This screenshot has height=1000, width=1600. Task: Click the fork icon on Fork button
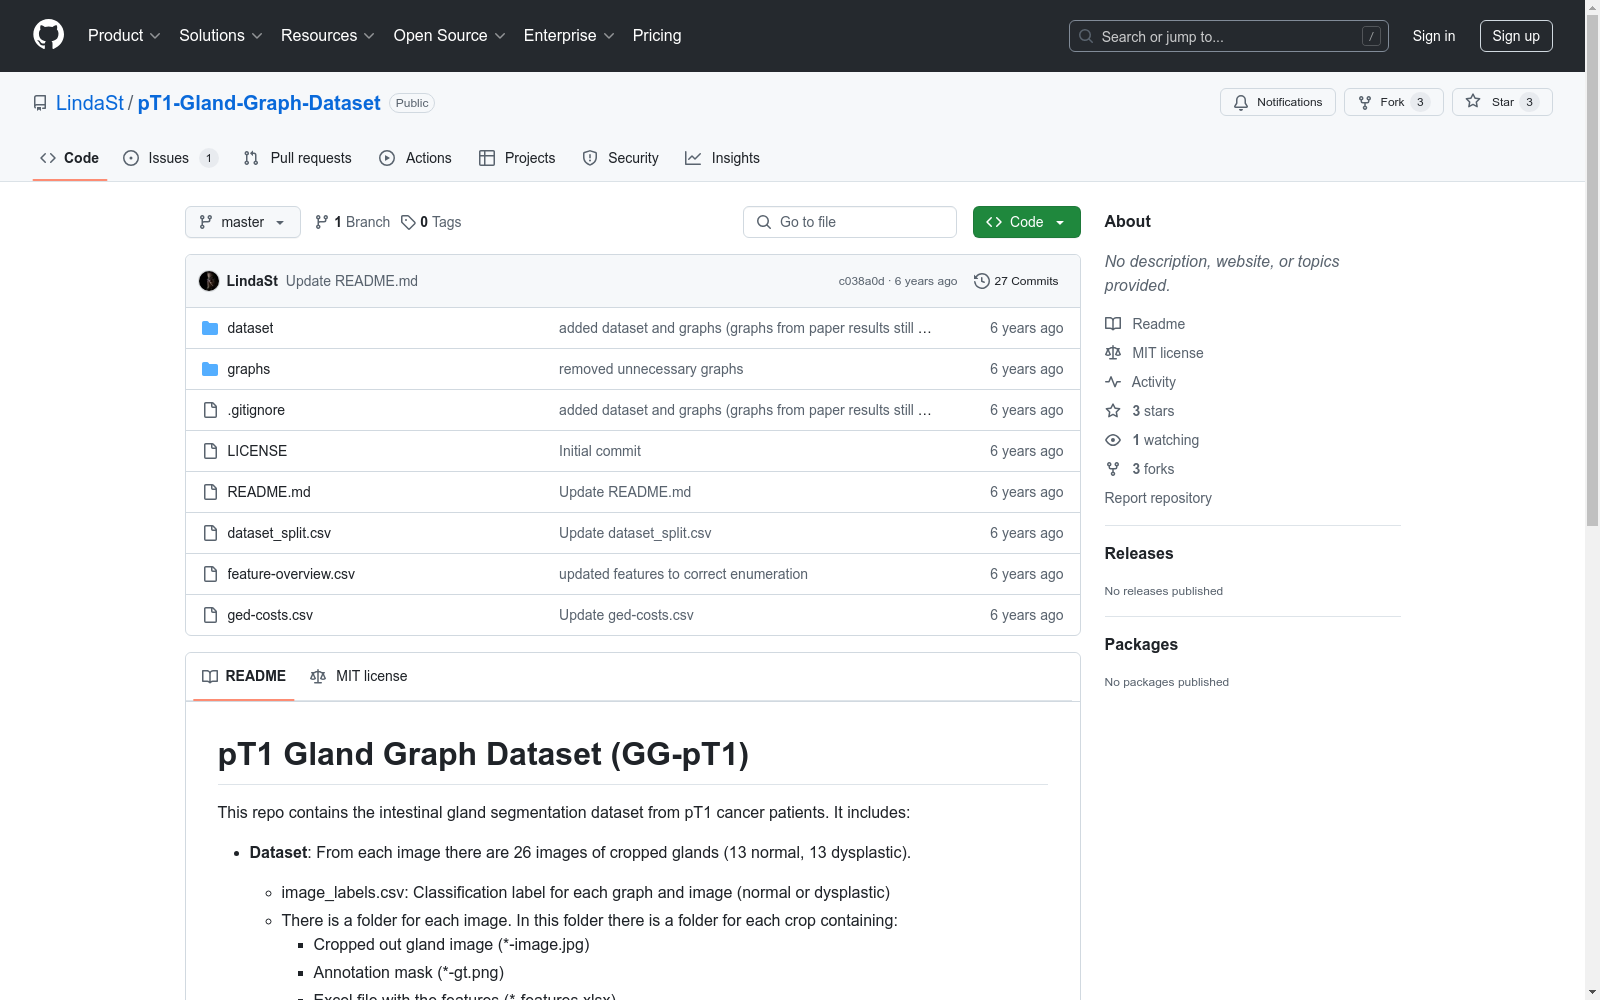[1365, 102]
